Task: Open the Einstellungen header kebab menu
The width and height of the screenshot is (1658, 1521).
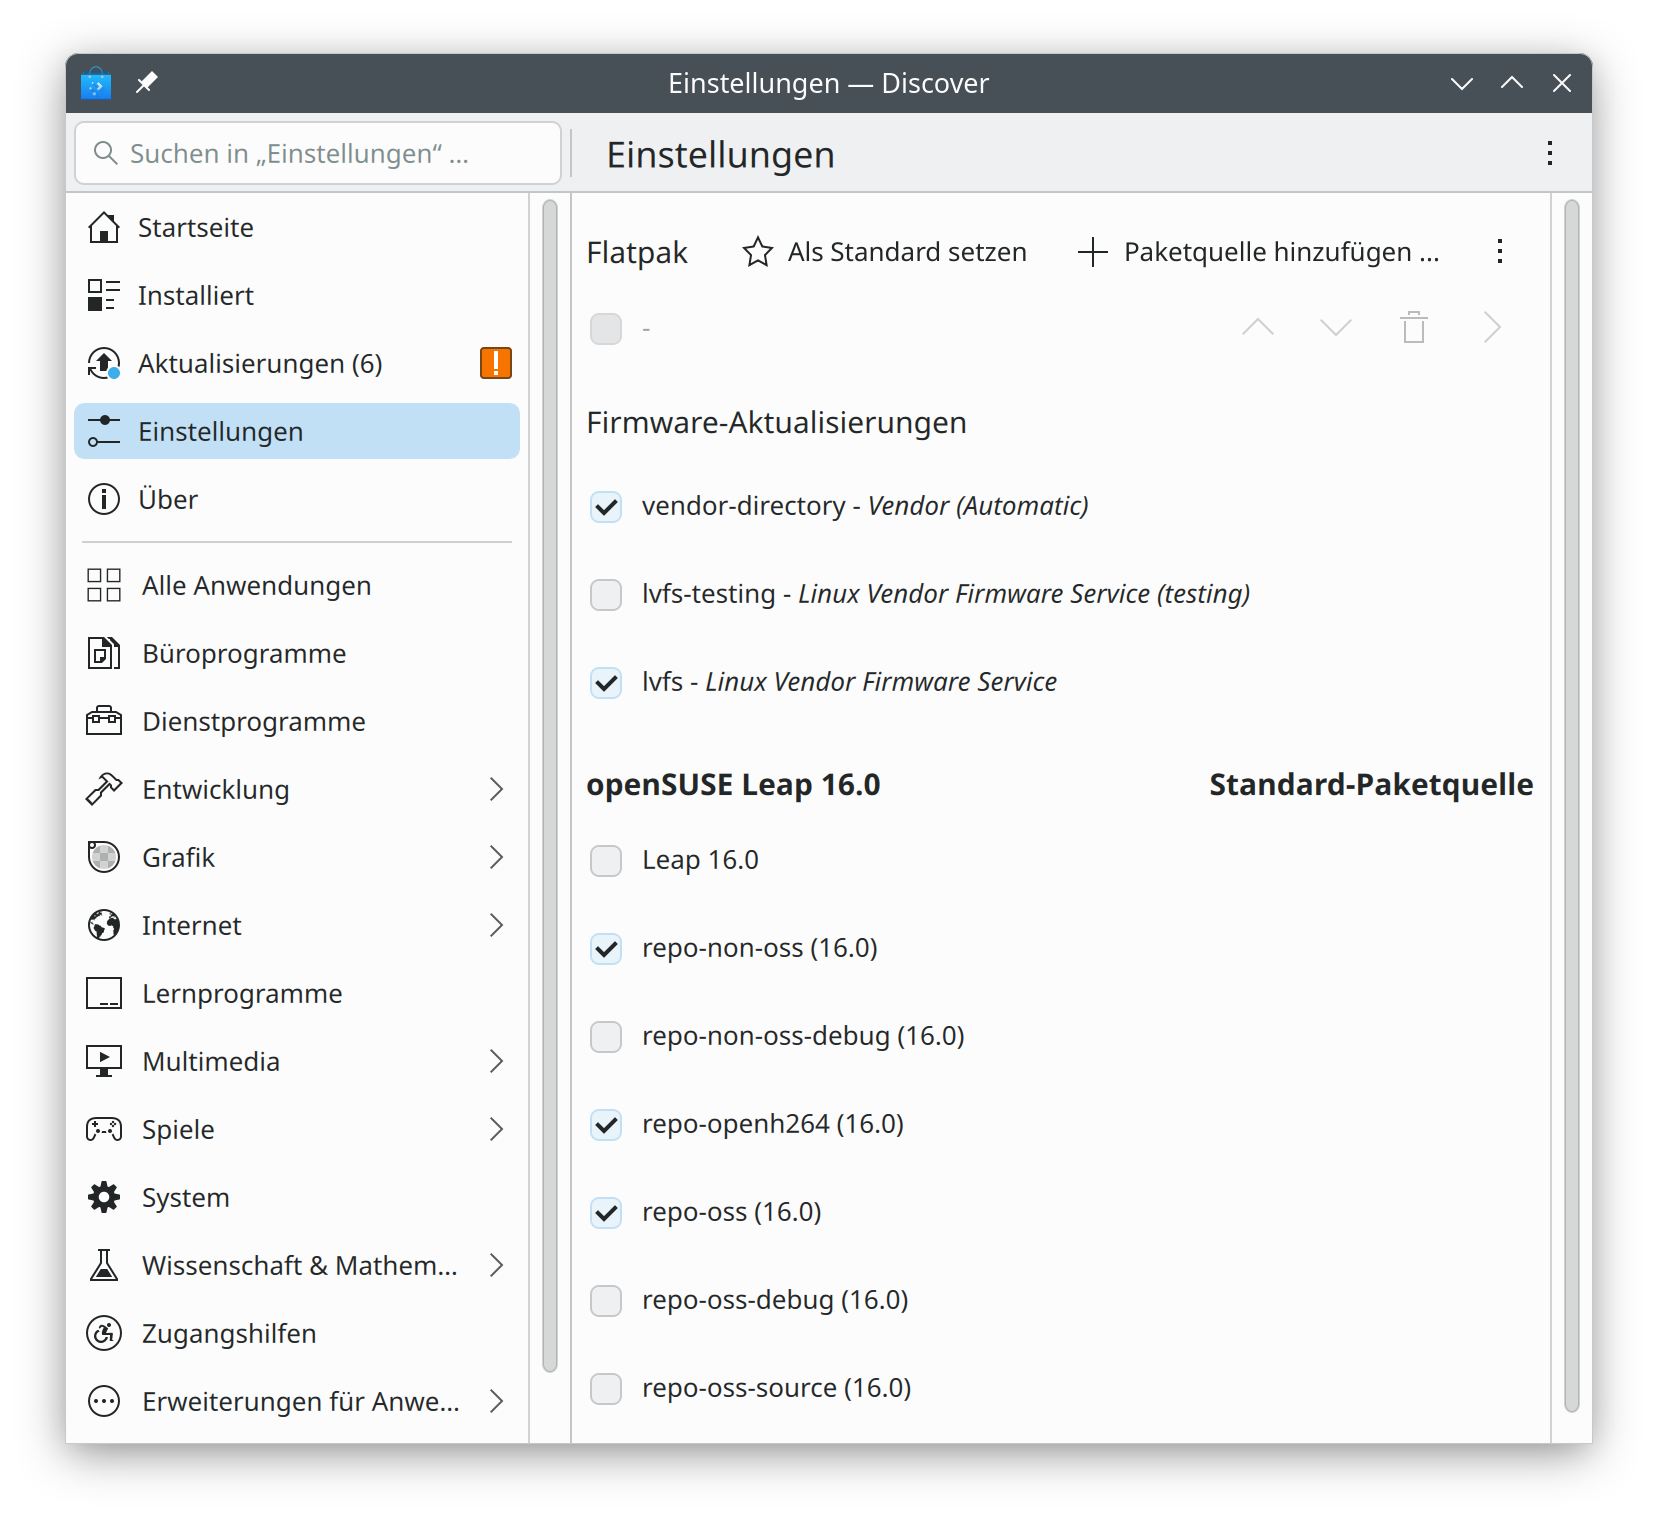Action: tap(1549, 154)
